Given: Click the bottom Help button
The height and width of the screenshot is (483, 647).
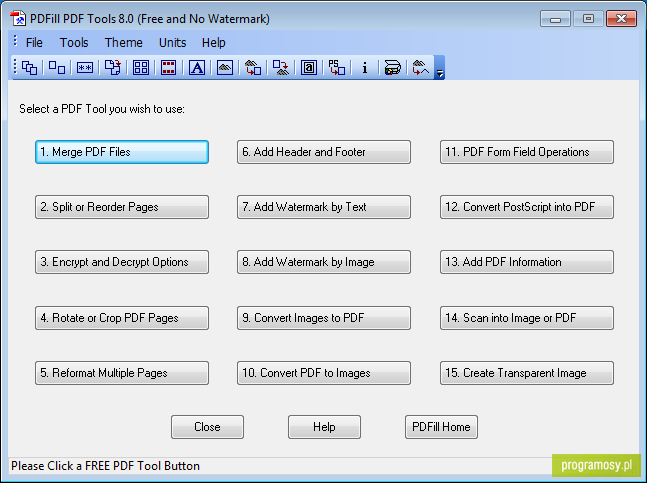Looking at the screenshot, I should 324,427.
